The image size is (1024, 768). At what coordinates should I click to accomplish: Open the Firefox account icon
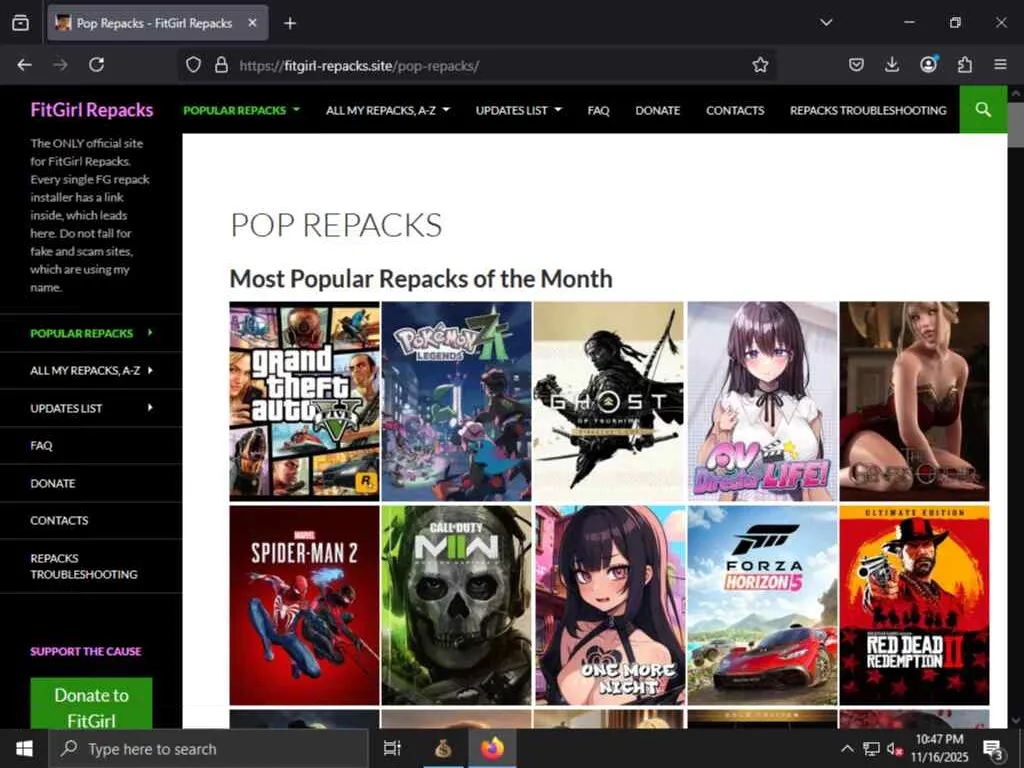928,64
